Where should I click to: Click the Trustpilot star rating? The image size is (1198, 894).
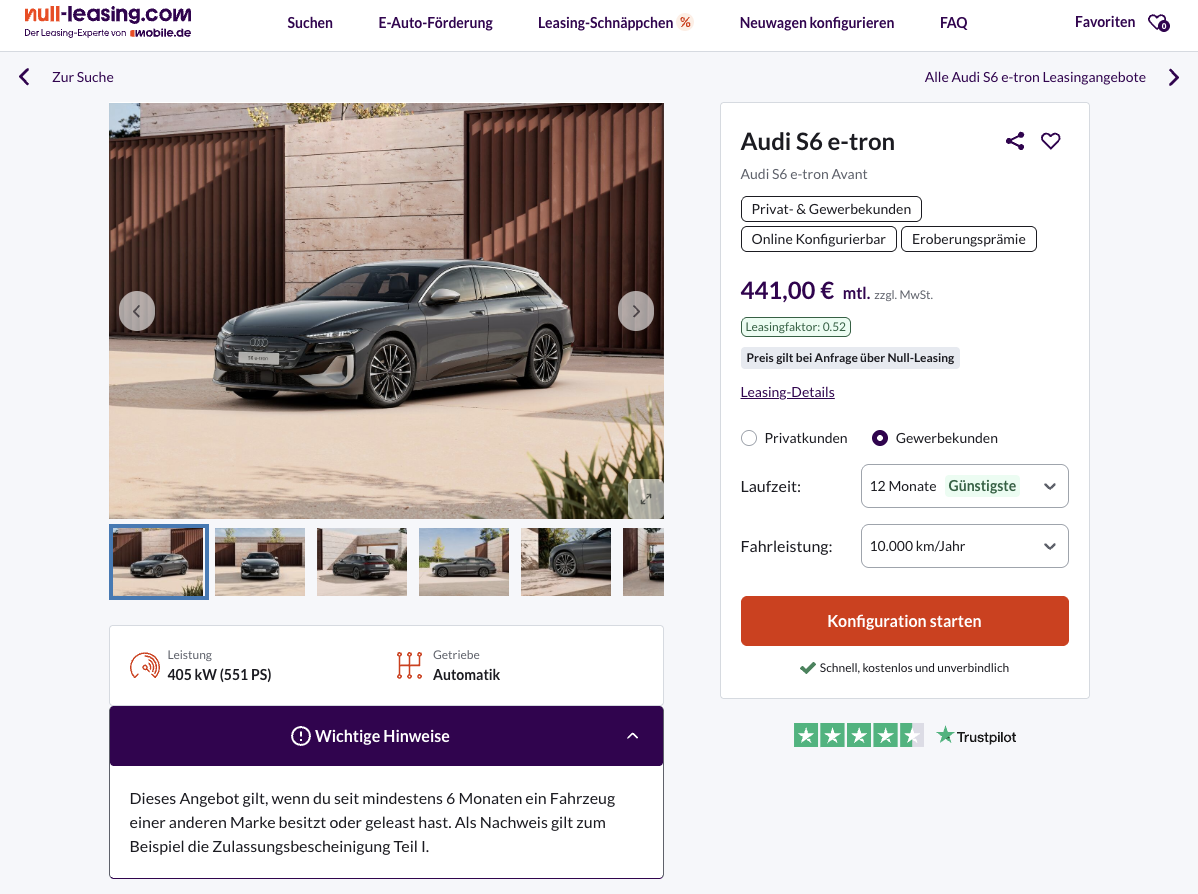coord(858,736)
